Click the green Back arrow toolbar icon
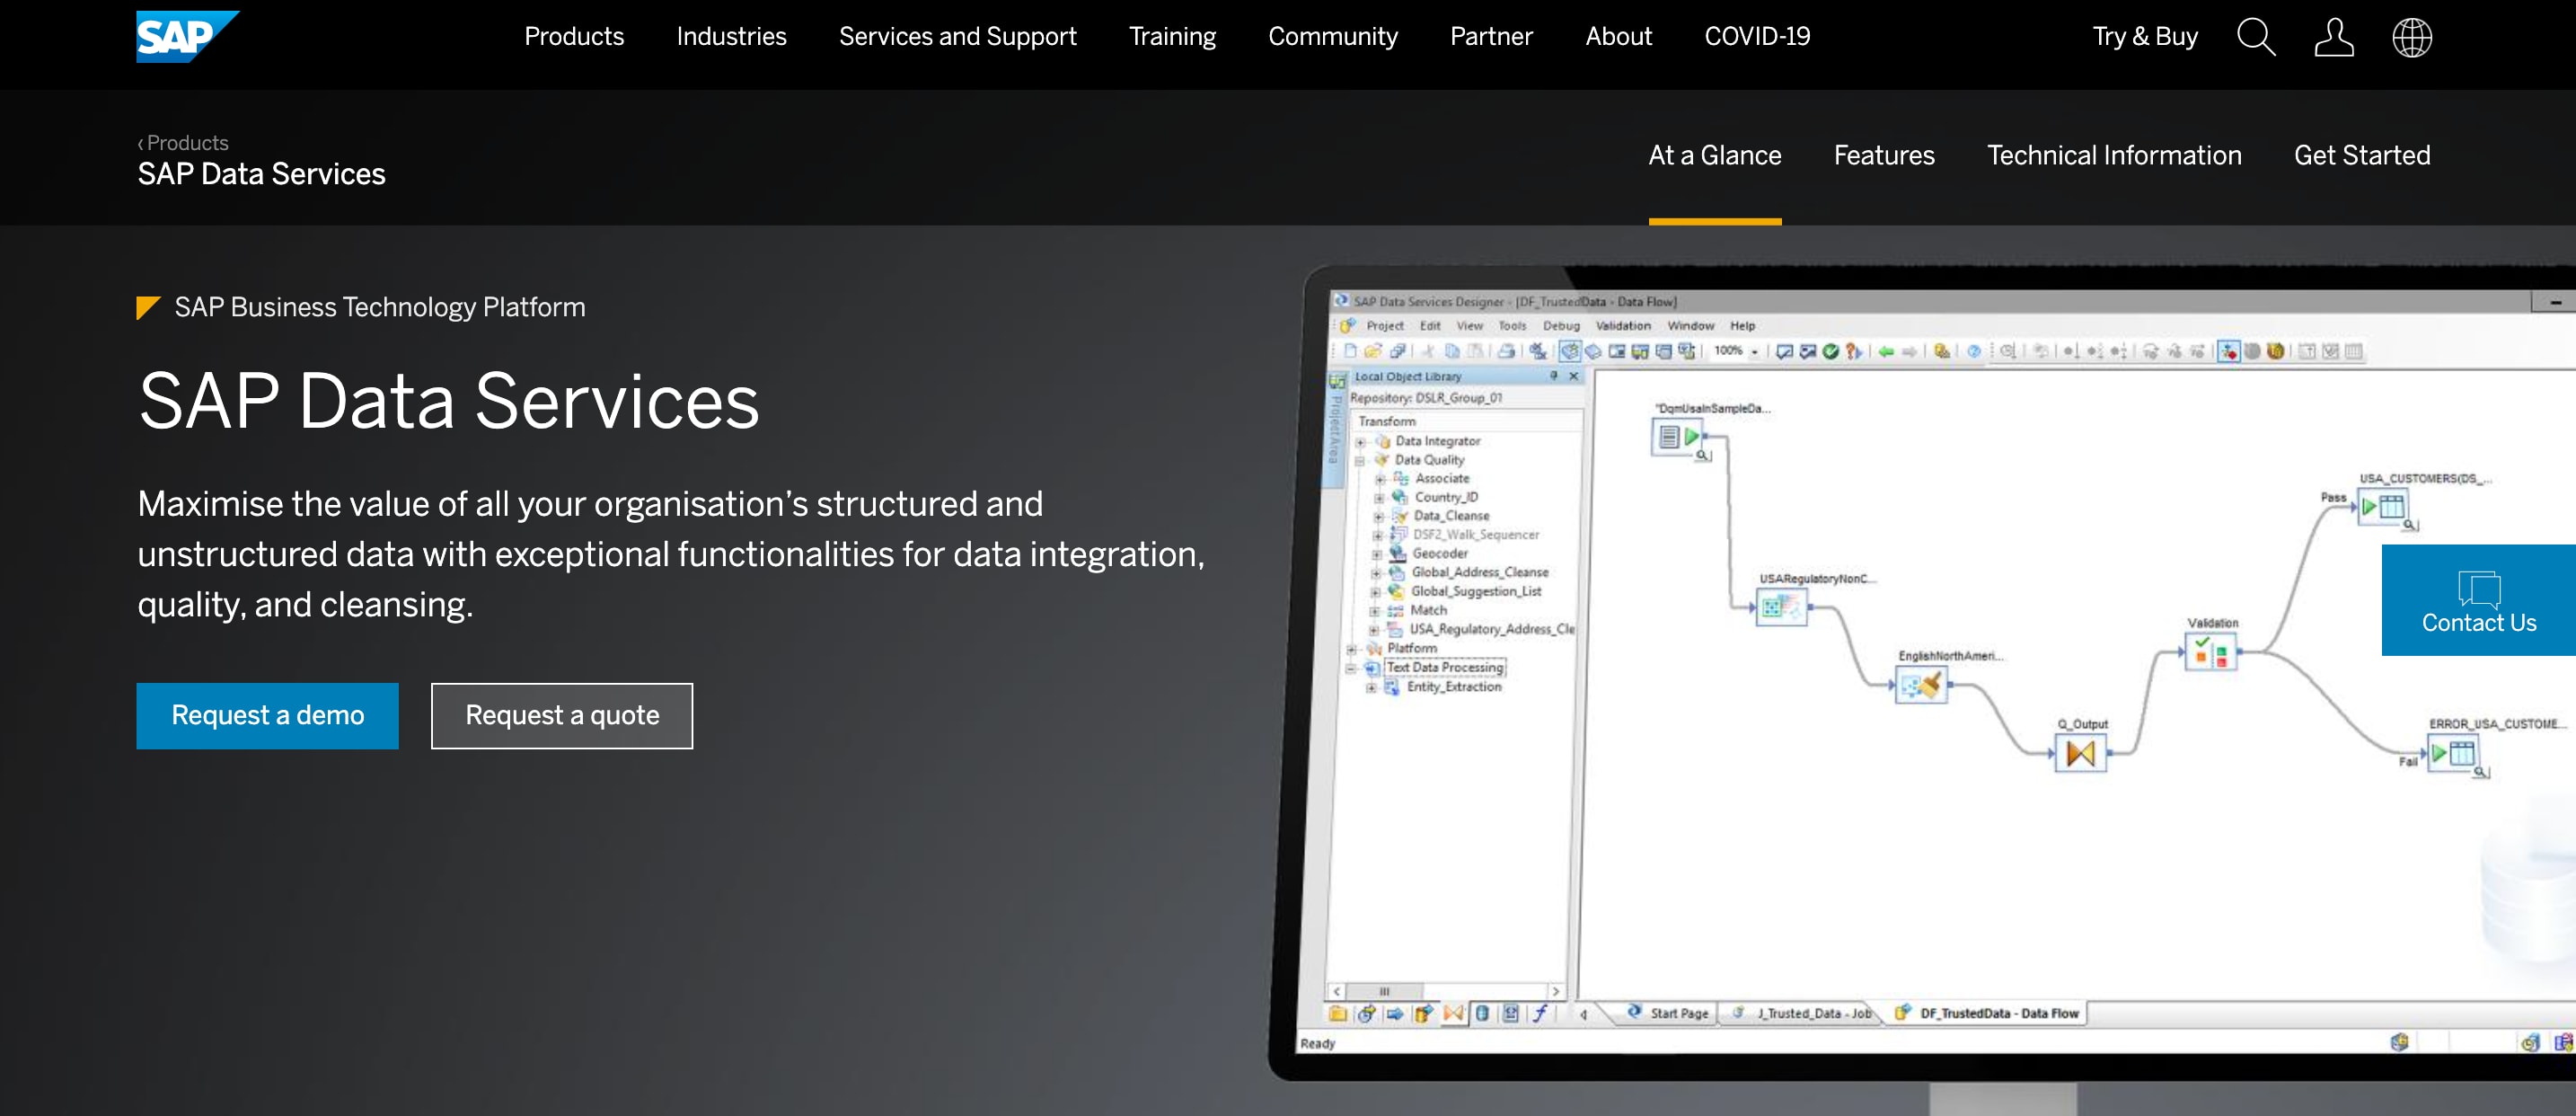The height and width of the screenshot is (1116, 2576). 1886,351
